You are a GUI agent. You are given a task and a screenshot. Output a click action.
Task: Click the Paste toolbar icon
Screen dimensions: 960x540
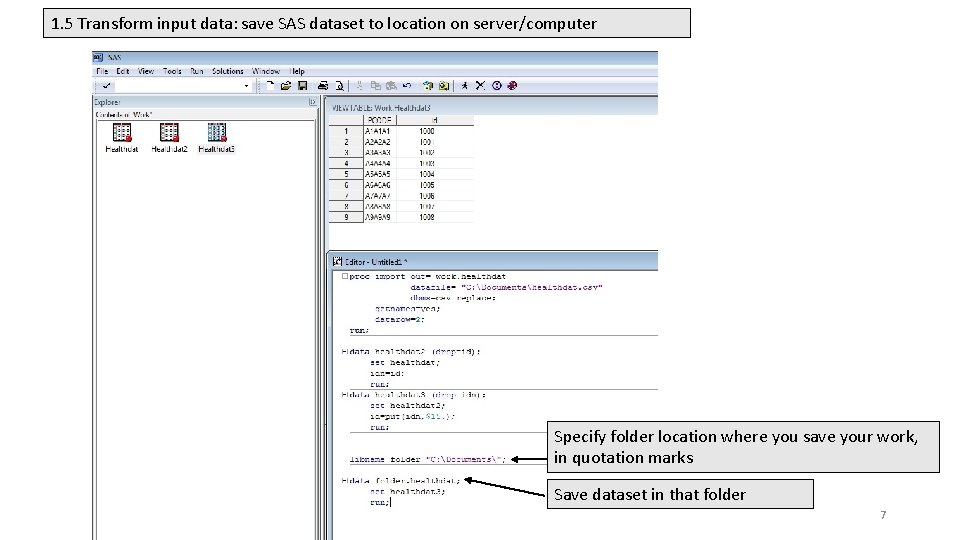coord(391,86)
